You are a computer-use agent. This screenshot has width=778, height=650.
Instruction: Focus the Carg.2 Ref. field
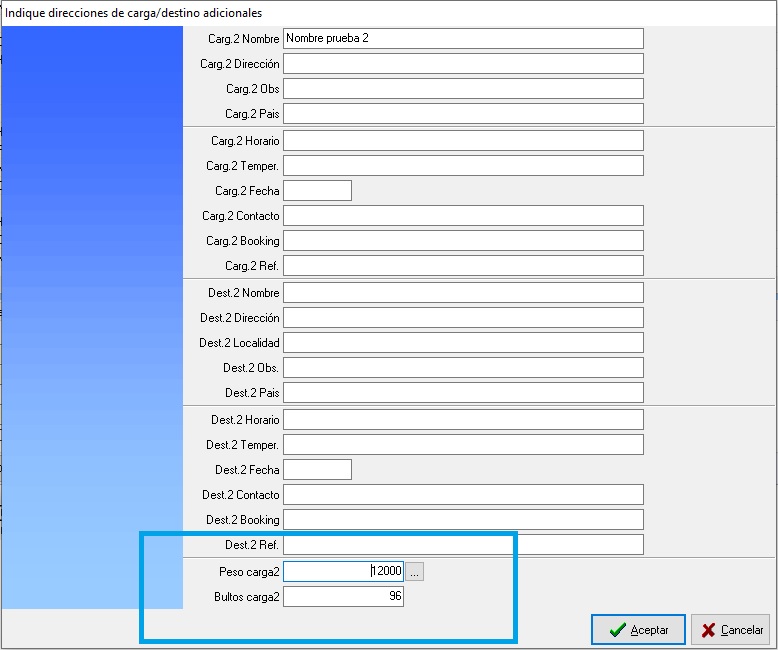(463, 265)
